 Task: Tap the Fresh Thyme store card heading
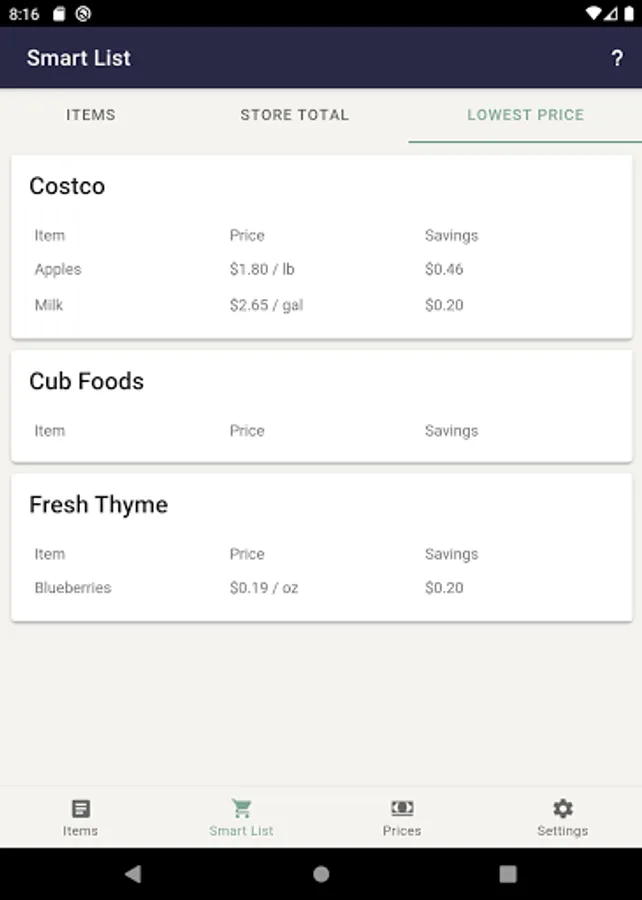pos(98,504)
